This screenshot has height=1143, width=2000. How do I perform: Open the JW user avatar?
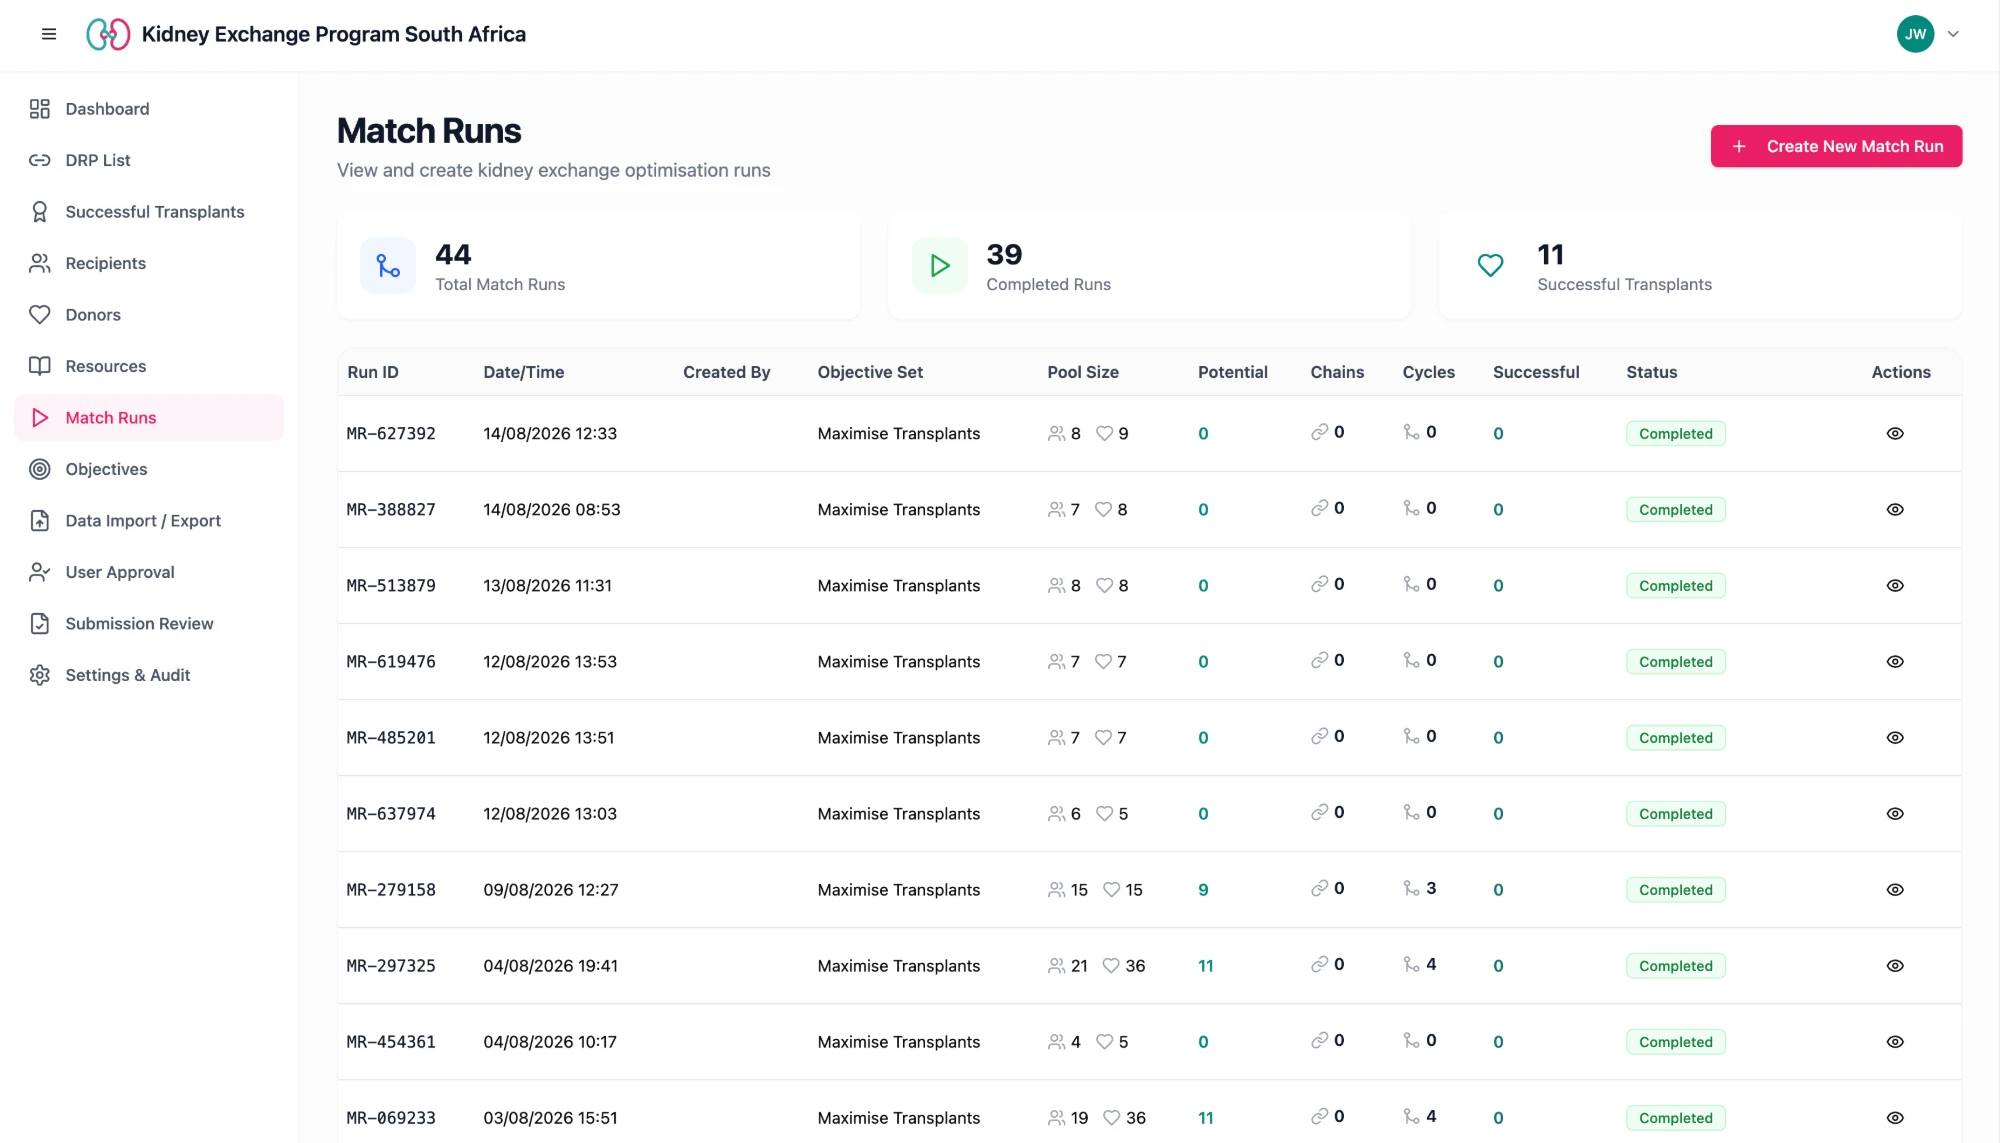[1915, 34]
